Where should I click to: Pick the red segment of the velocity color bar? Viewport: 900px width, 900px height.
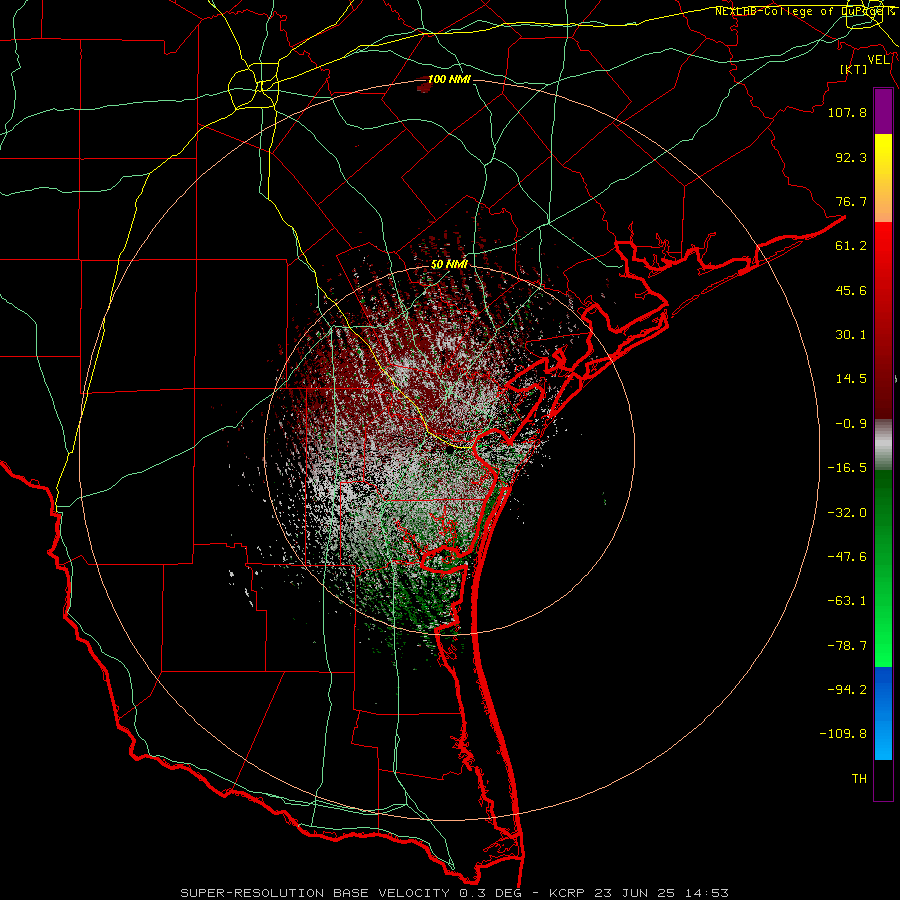(x=883, y=320)
